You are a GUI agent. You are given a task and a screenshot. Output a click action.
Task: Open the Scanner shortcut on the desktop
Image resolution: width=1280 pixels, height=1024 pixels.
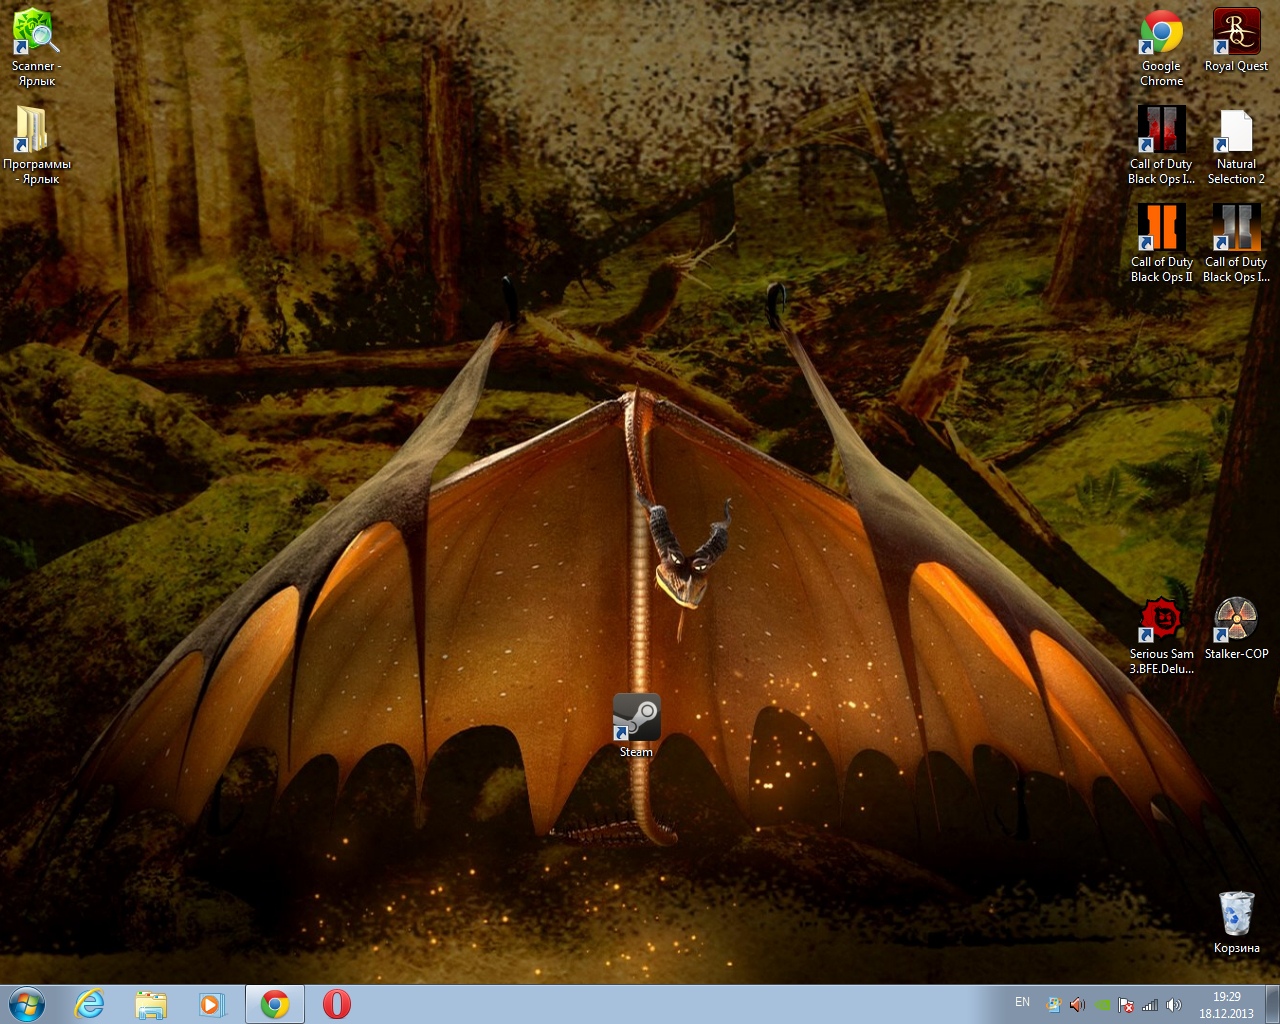(37, 47)
